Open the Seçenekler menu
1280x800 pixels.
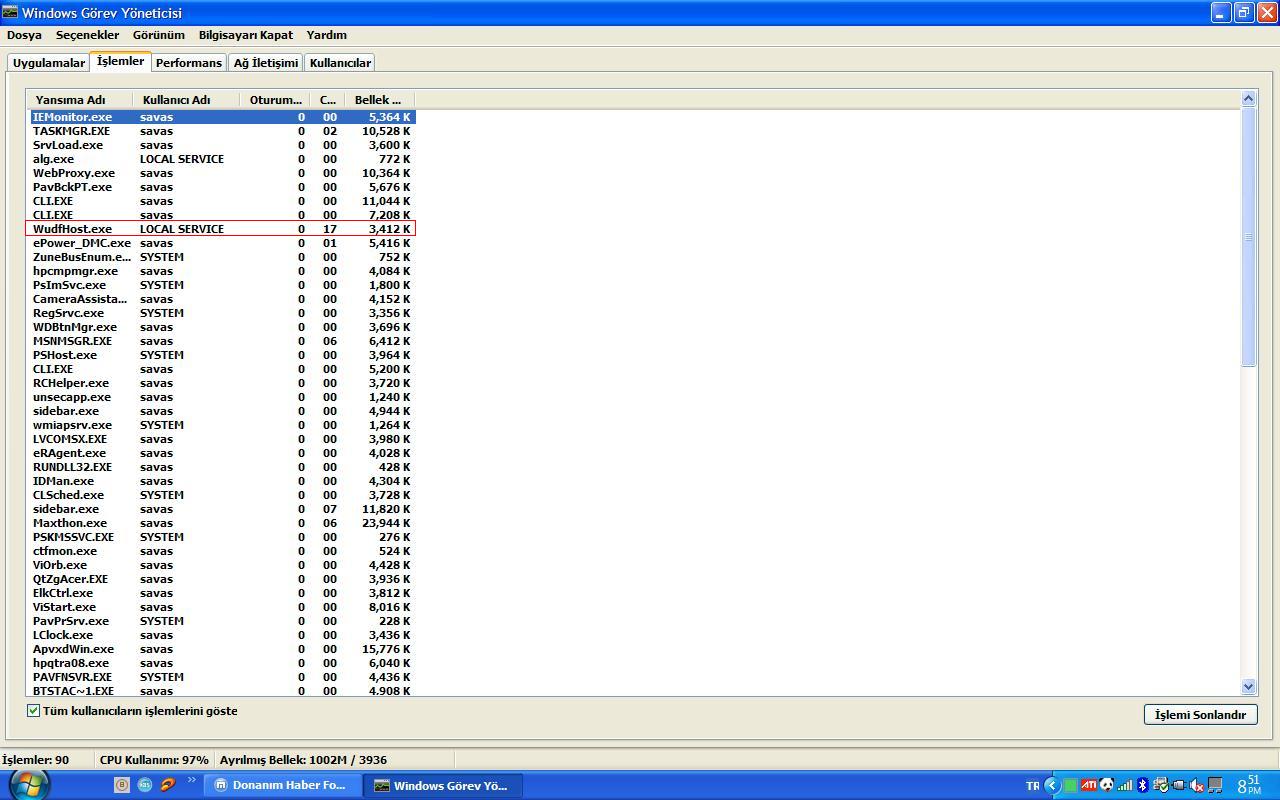click(87, 35)
